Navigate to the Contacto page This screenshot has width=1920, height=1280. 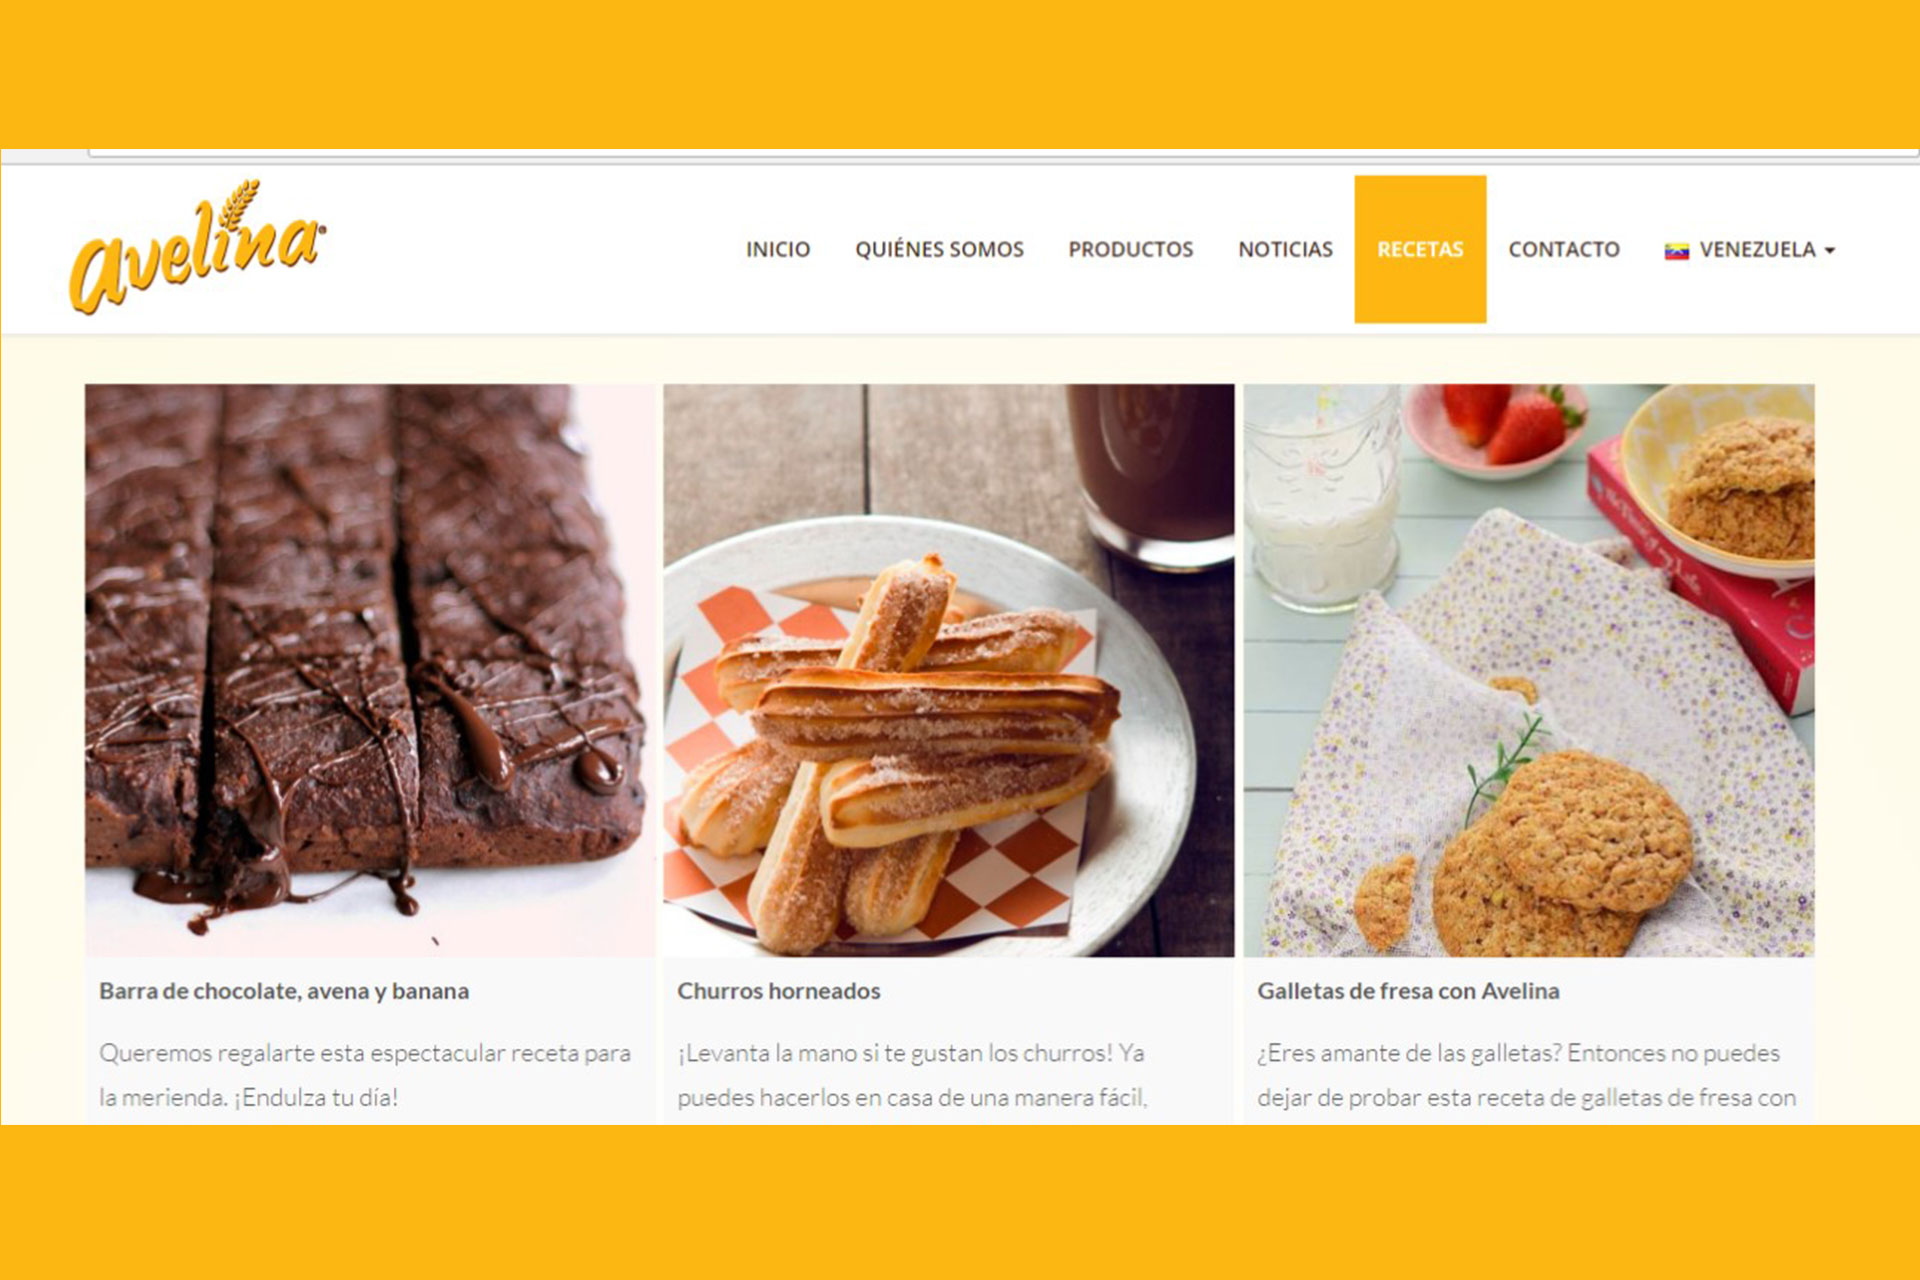pyautogui.click(x=1564, y=250)
